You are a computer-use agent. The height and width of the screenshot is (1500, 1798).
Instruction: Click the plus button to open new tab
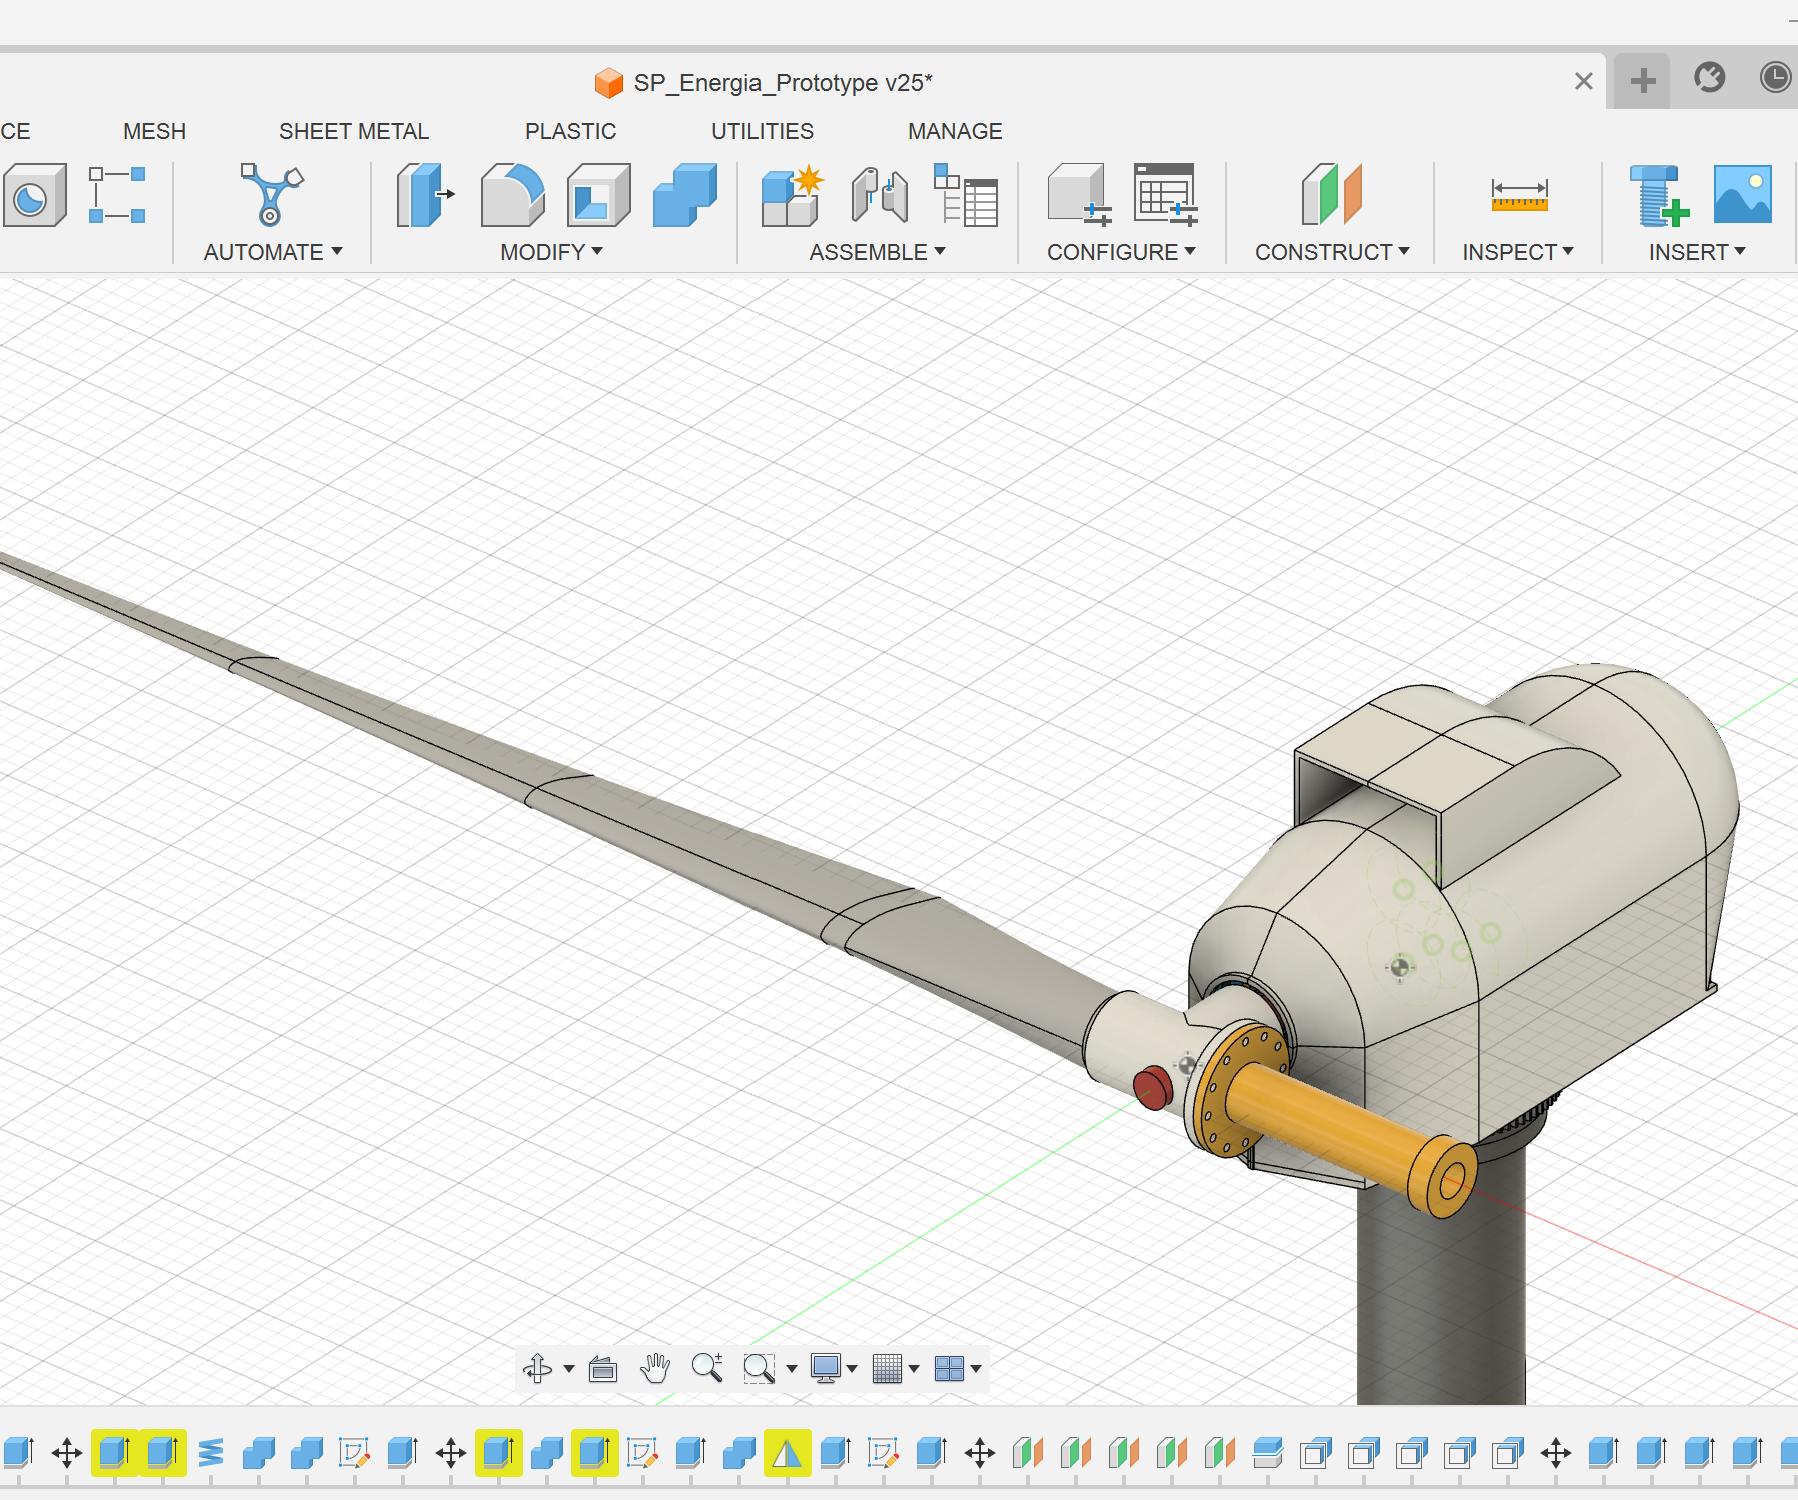point(1641,81)
